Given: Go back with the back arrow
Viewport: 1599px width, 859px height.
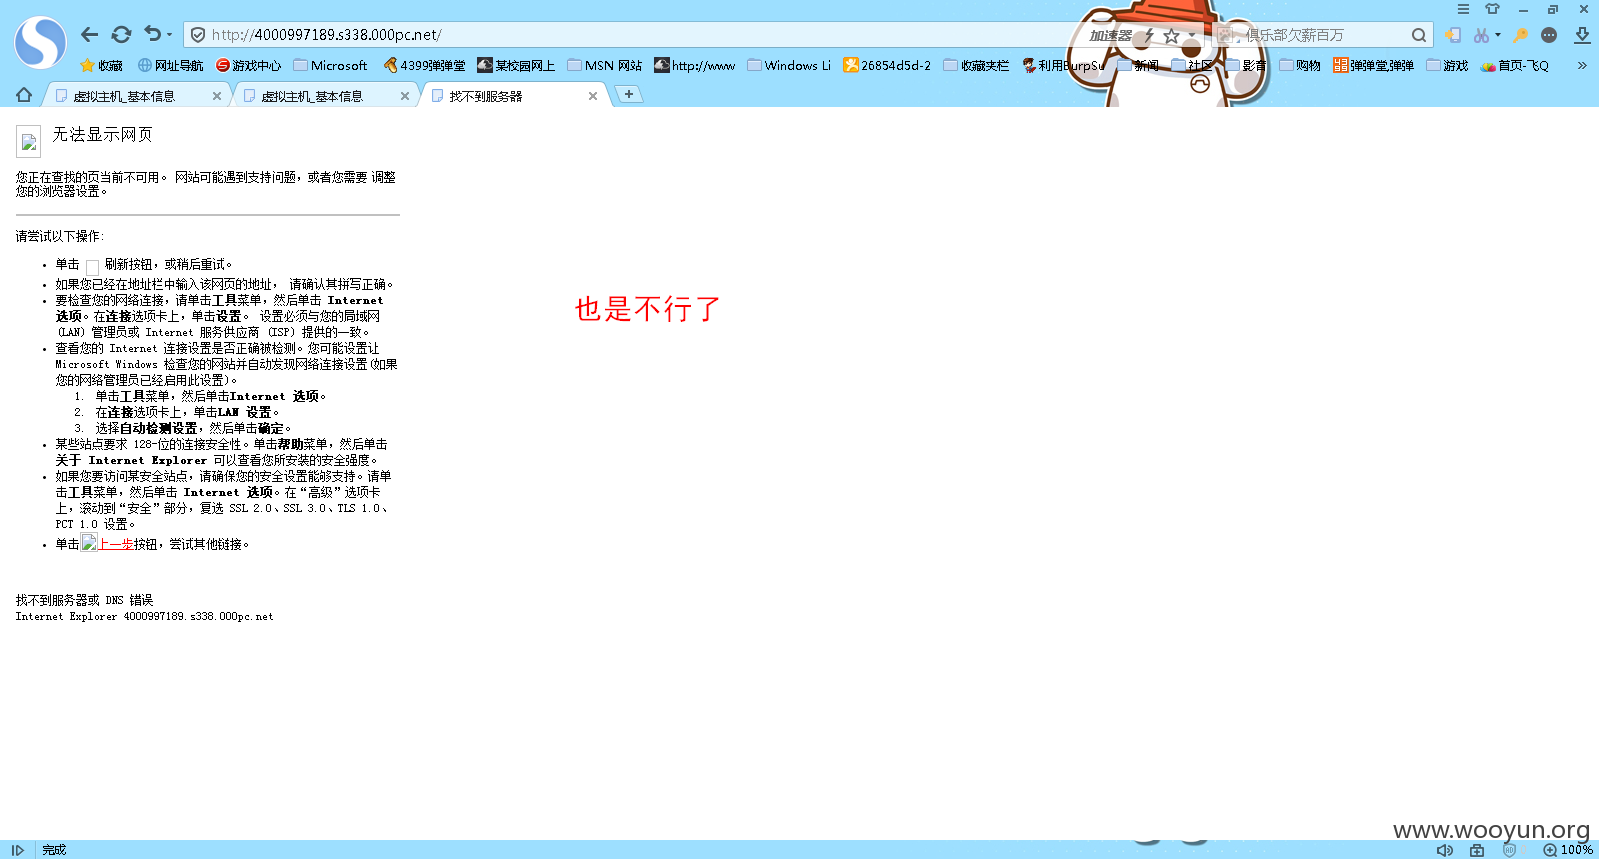Looking at the screenshot, I should [x=90, y=35].
